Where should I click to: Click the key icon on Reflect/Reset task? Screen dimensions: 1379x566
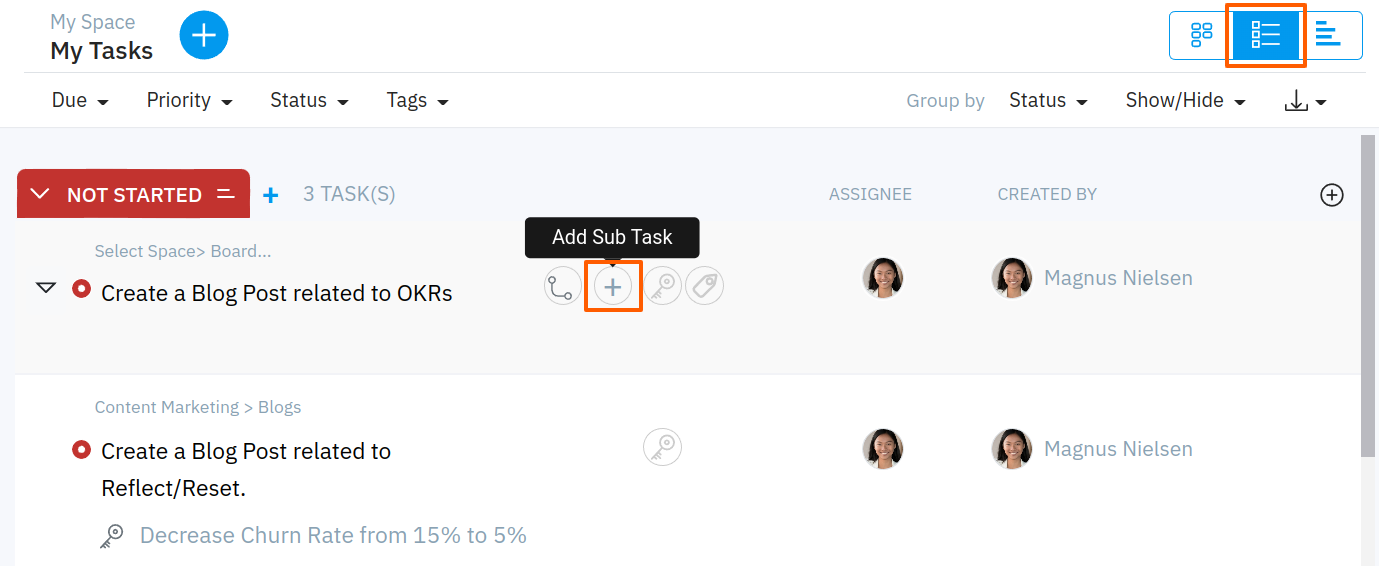click(662, 447)
